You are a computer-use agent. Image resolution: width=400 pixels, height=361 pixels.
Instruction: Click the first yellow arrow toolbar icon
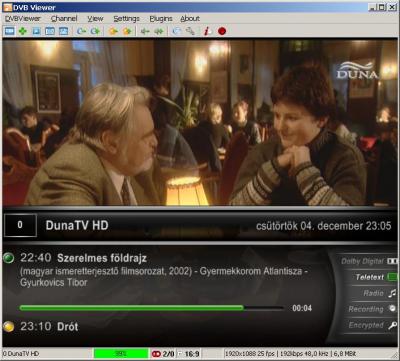tap(114, 31)
